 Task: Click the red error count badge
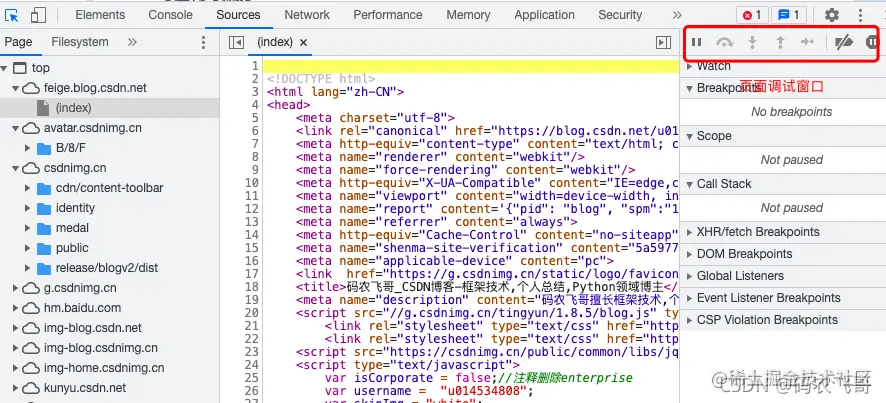tap(752, 15)
